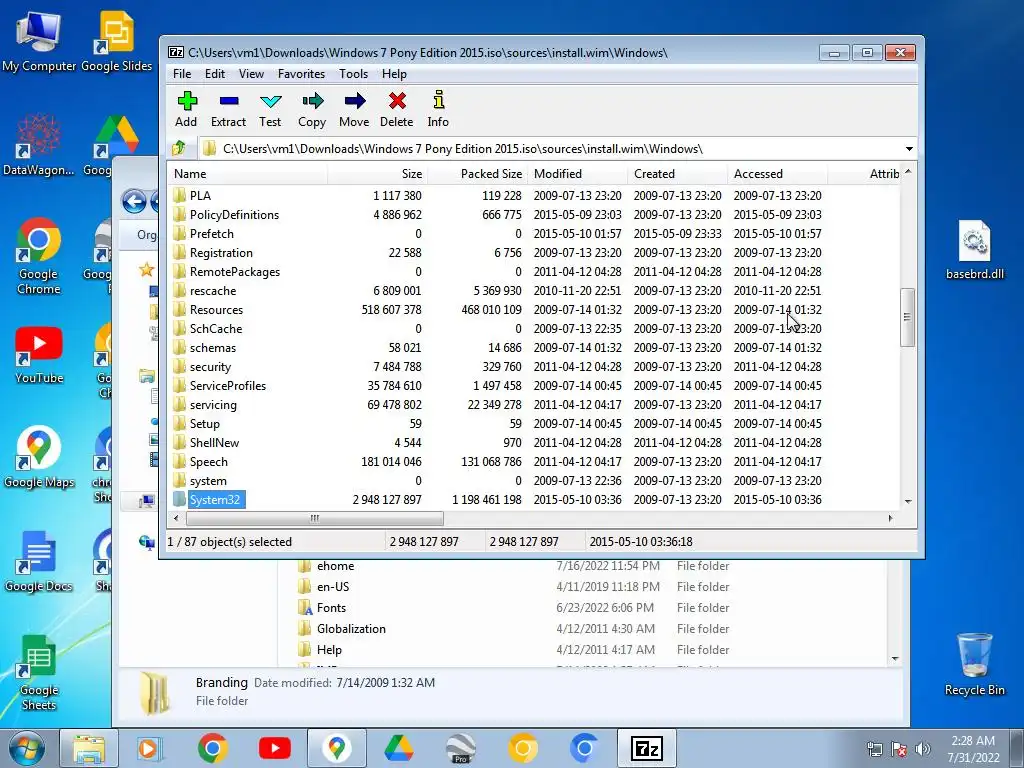The height and width of the screenshot is (768, 1024).
Task: Sort by the Modified column header
Action: point(577,174)
